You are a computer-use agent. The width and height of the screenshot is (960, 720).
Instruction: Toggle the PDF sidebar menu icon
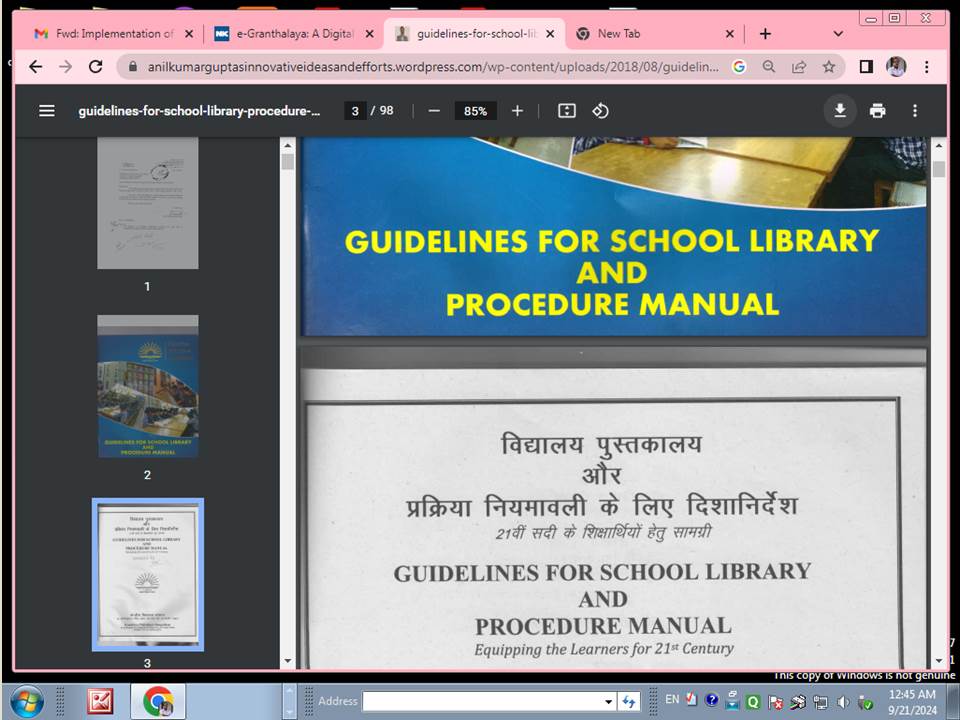(47, 111)
